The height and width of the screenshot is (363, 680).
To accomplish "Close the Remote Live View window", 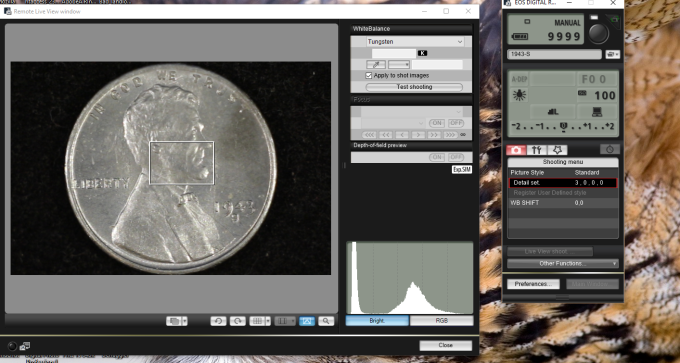I will point(445,345).
